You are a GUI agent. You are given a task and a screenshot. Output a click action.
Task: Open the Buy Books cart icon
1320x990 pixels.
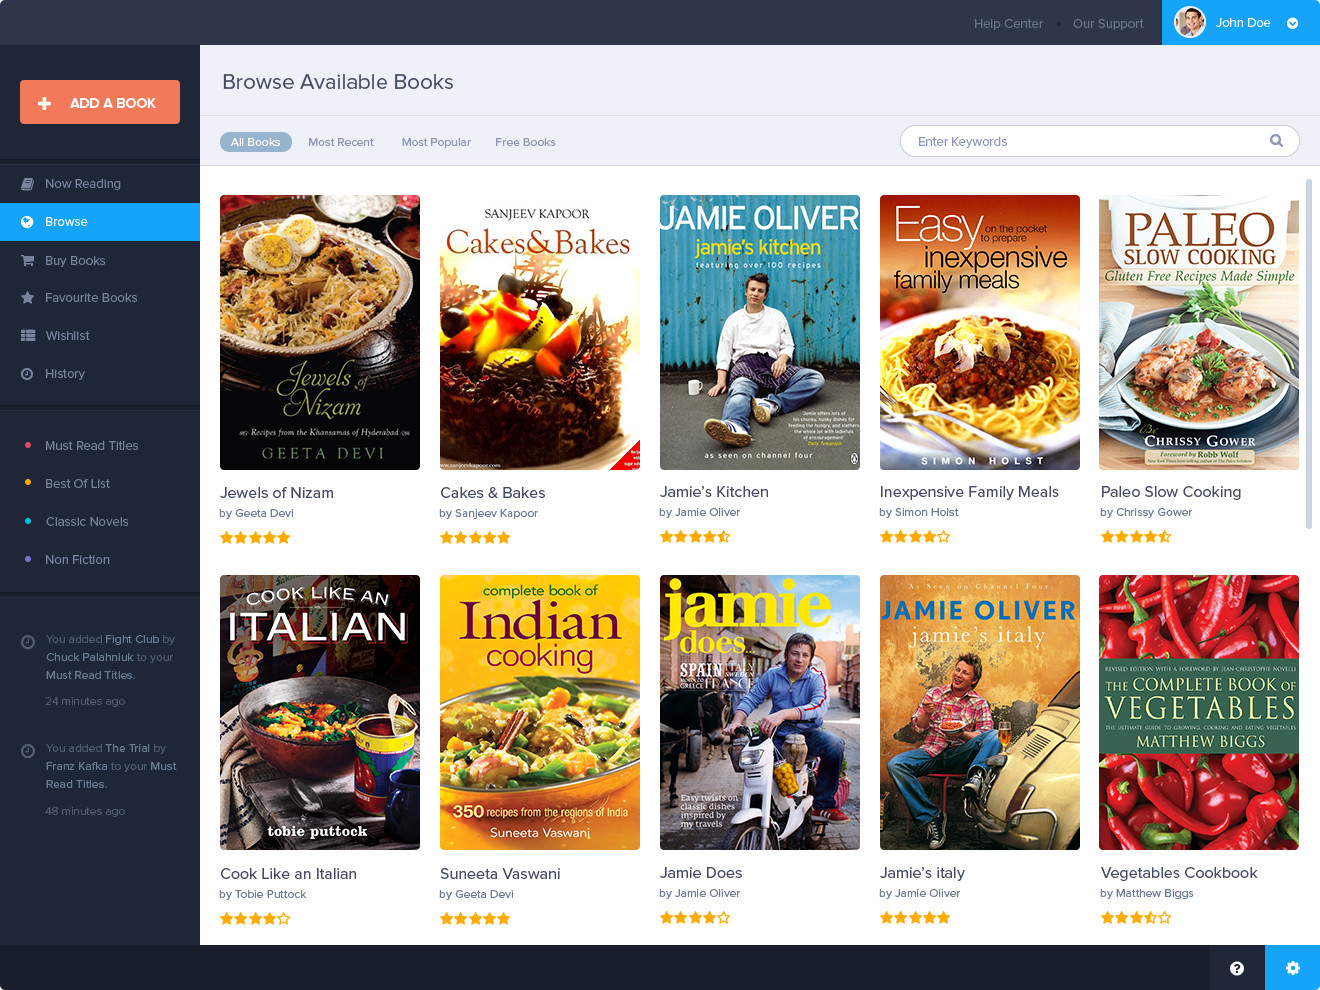27,261
